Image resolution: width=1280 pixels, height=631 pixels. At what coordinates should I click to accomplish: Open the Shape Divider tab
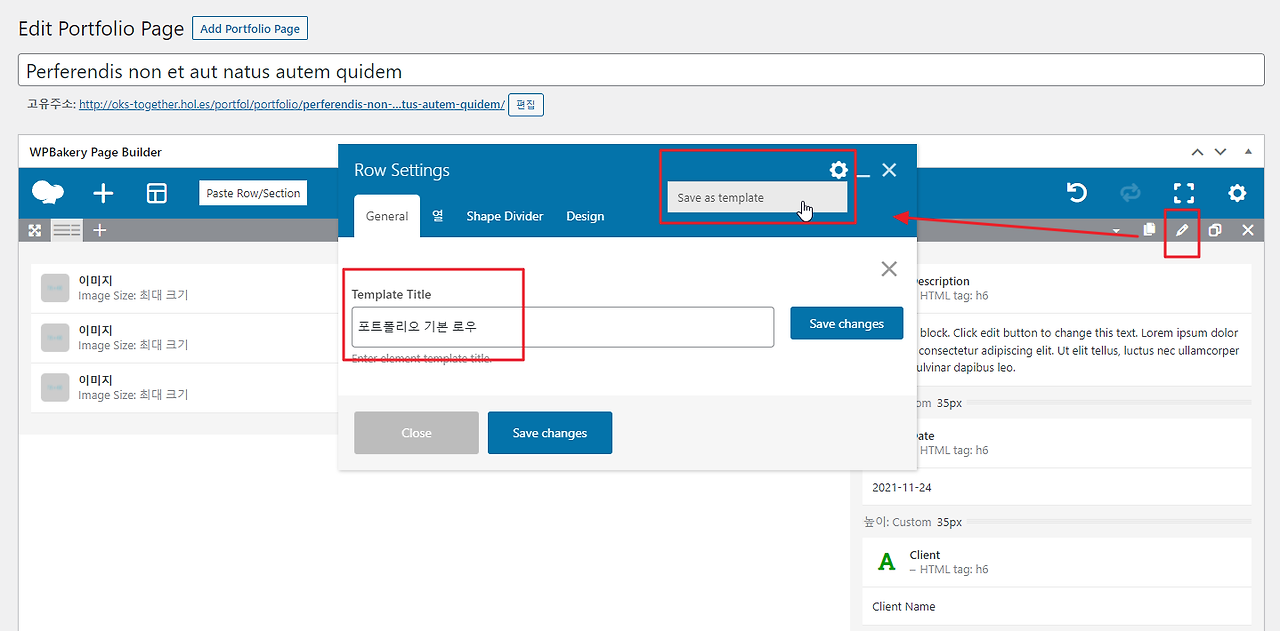(x=505, y=216)
